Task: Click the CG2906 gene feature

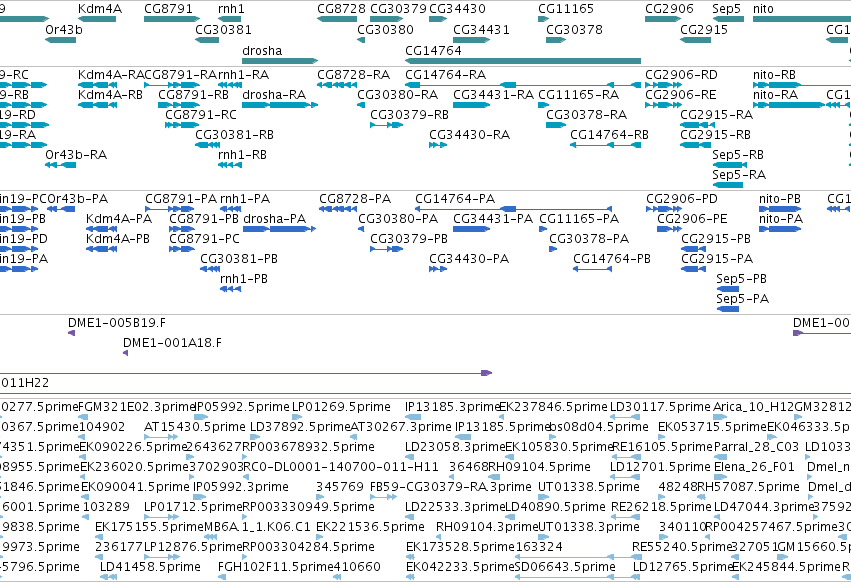Action: pos(663,19)
